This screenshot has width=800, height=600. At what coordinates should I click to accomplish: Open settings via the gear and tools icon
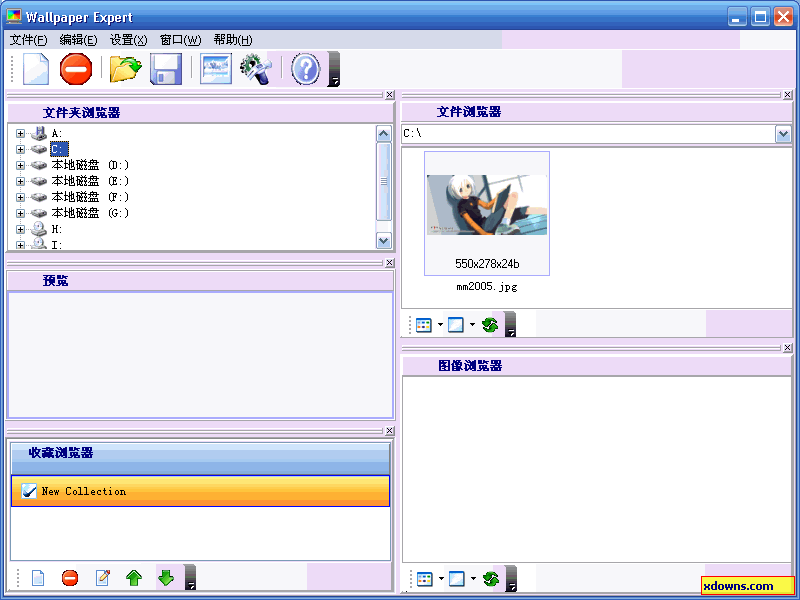coord(256,69)
